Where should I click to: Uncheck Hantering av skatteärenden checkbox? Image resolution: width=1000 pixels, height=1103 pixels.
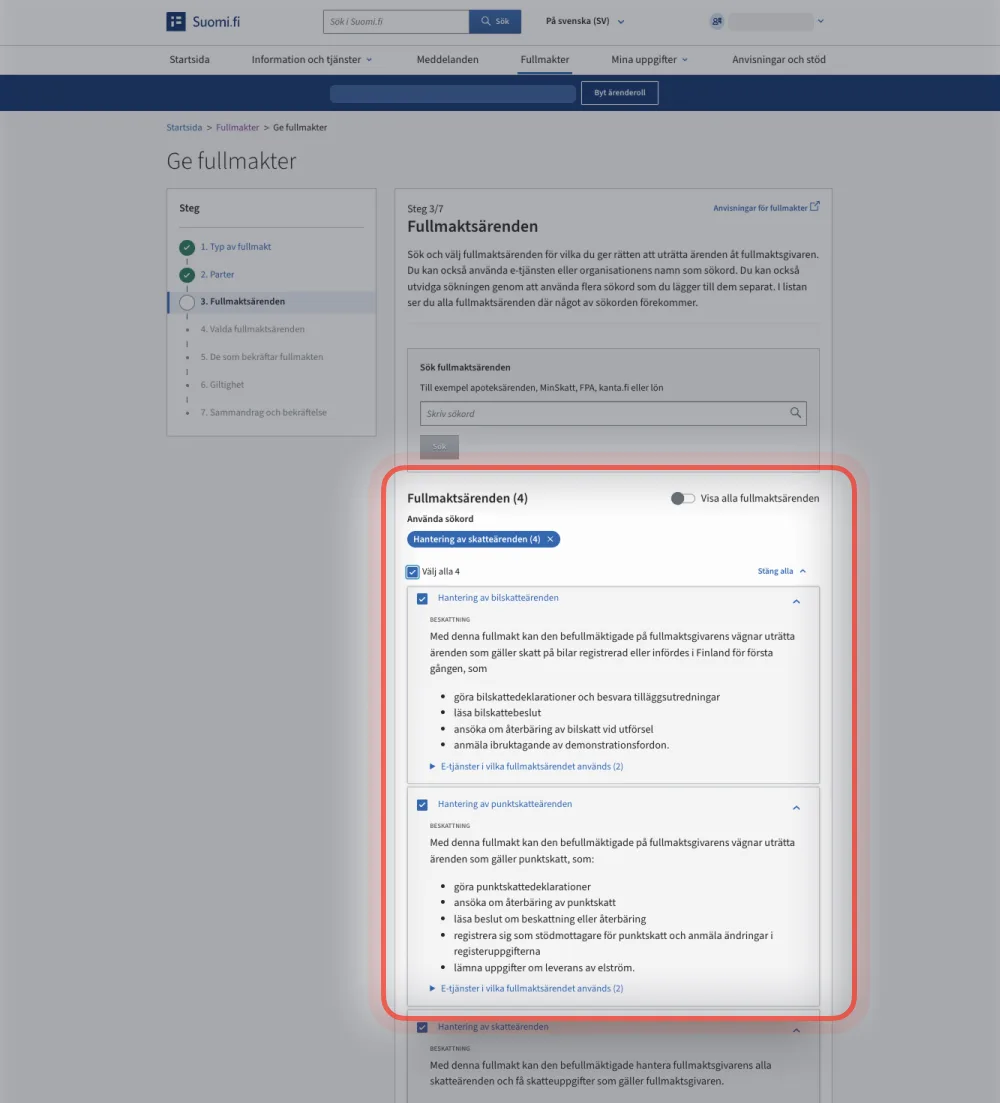click(422, 1028)
